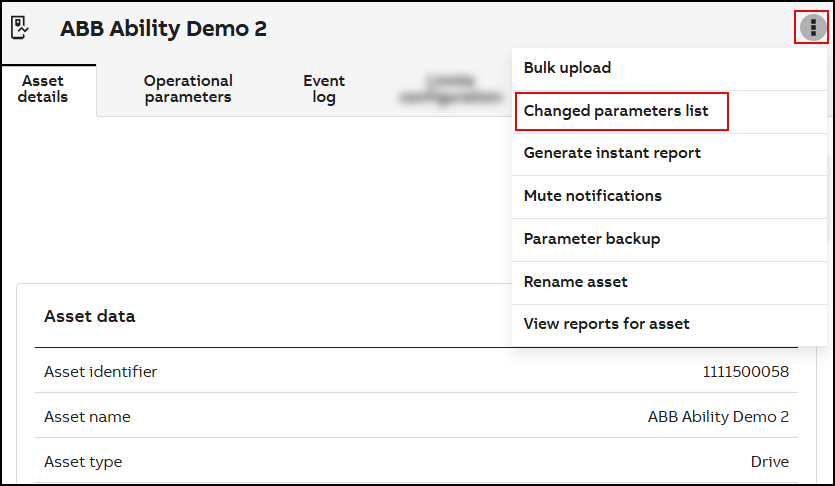Click the ABB Ability Demo 2 title
Viewport: 835px width, 486px height.
tap(163, 29)
